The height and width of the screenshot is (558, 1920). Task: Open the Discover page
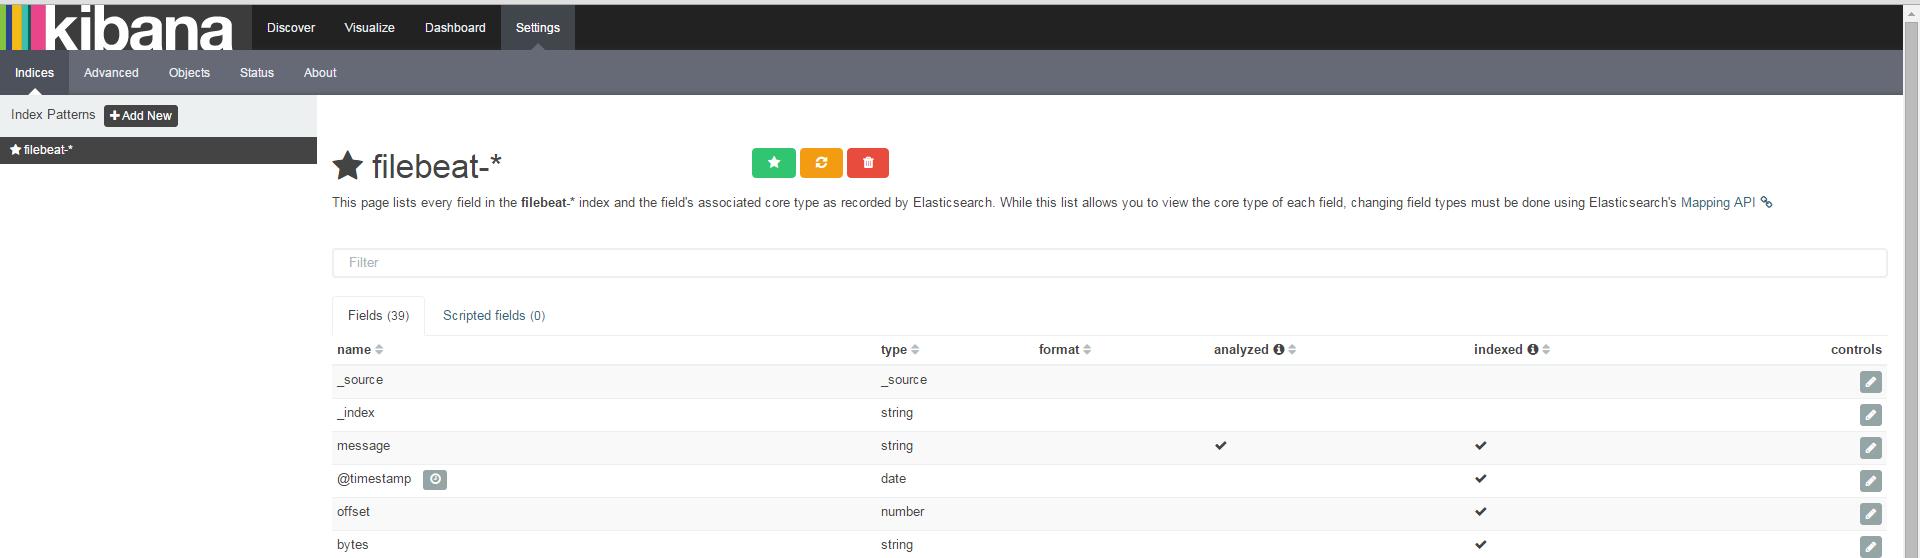pyautogui.click(x=291, y=27)
